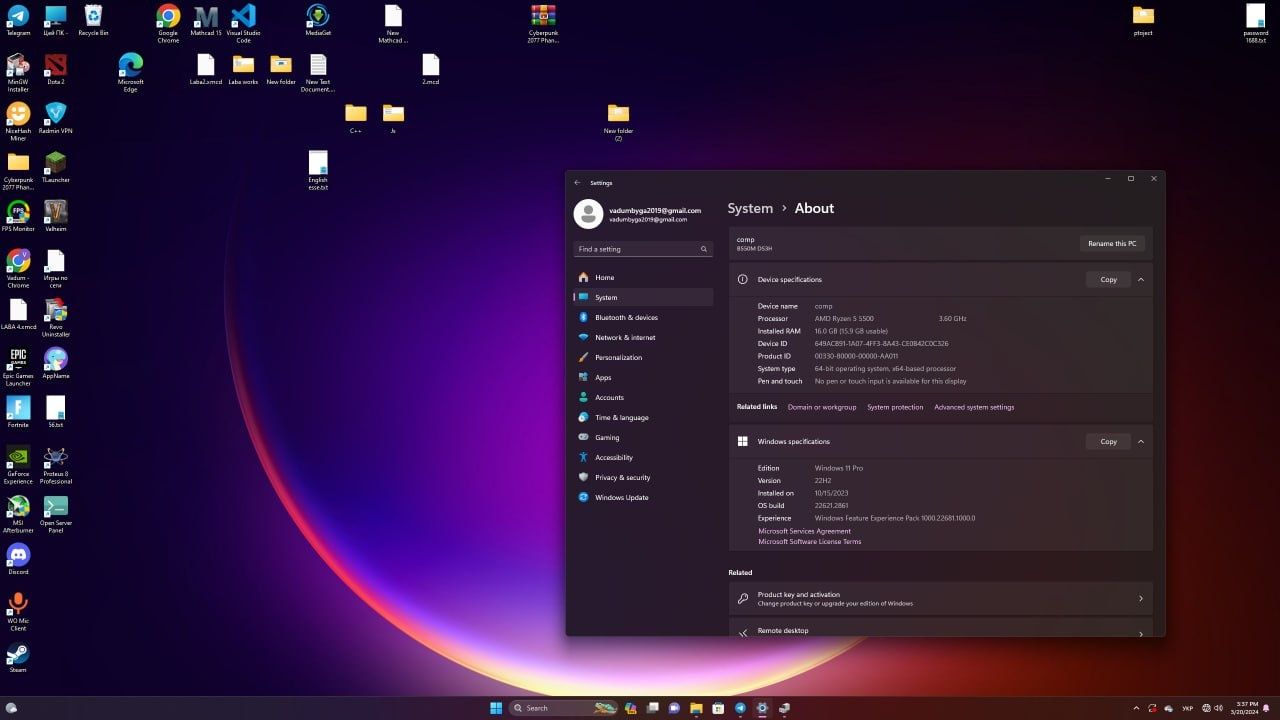Collapse the Device specifications section

tap(1141, 280)
